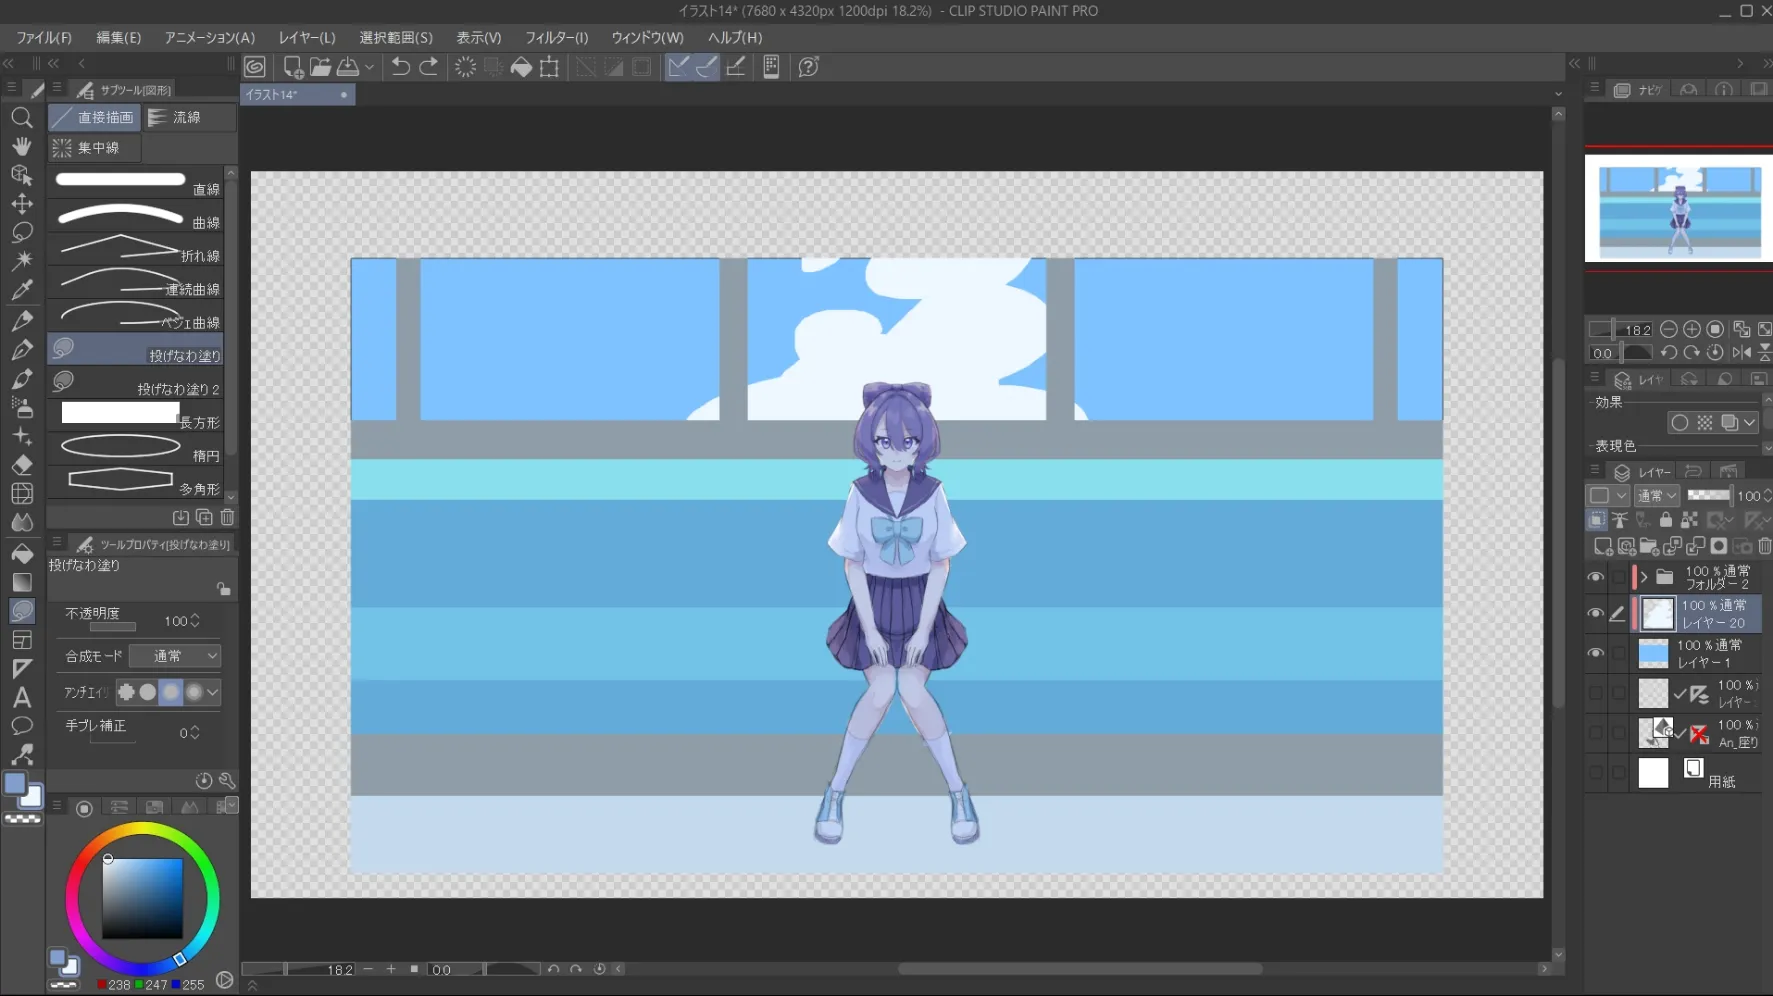This screenshot has height=996, width=1773.
Task: Click the zoom in plus icon in Navigator
Action: click(1692, 329)
